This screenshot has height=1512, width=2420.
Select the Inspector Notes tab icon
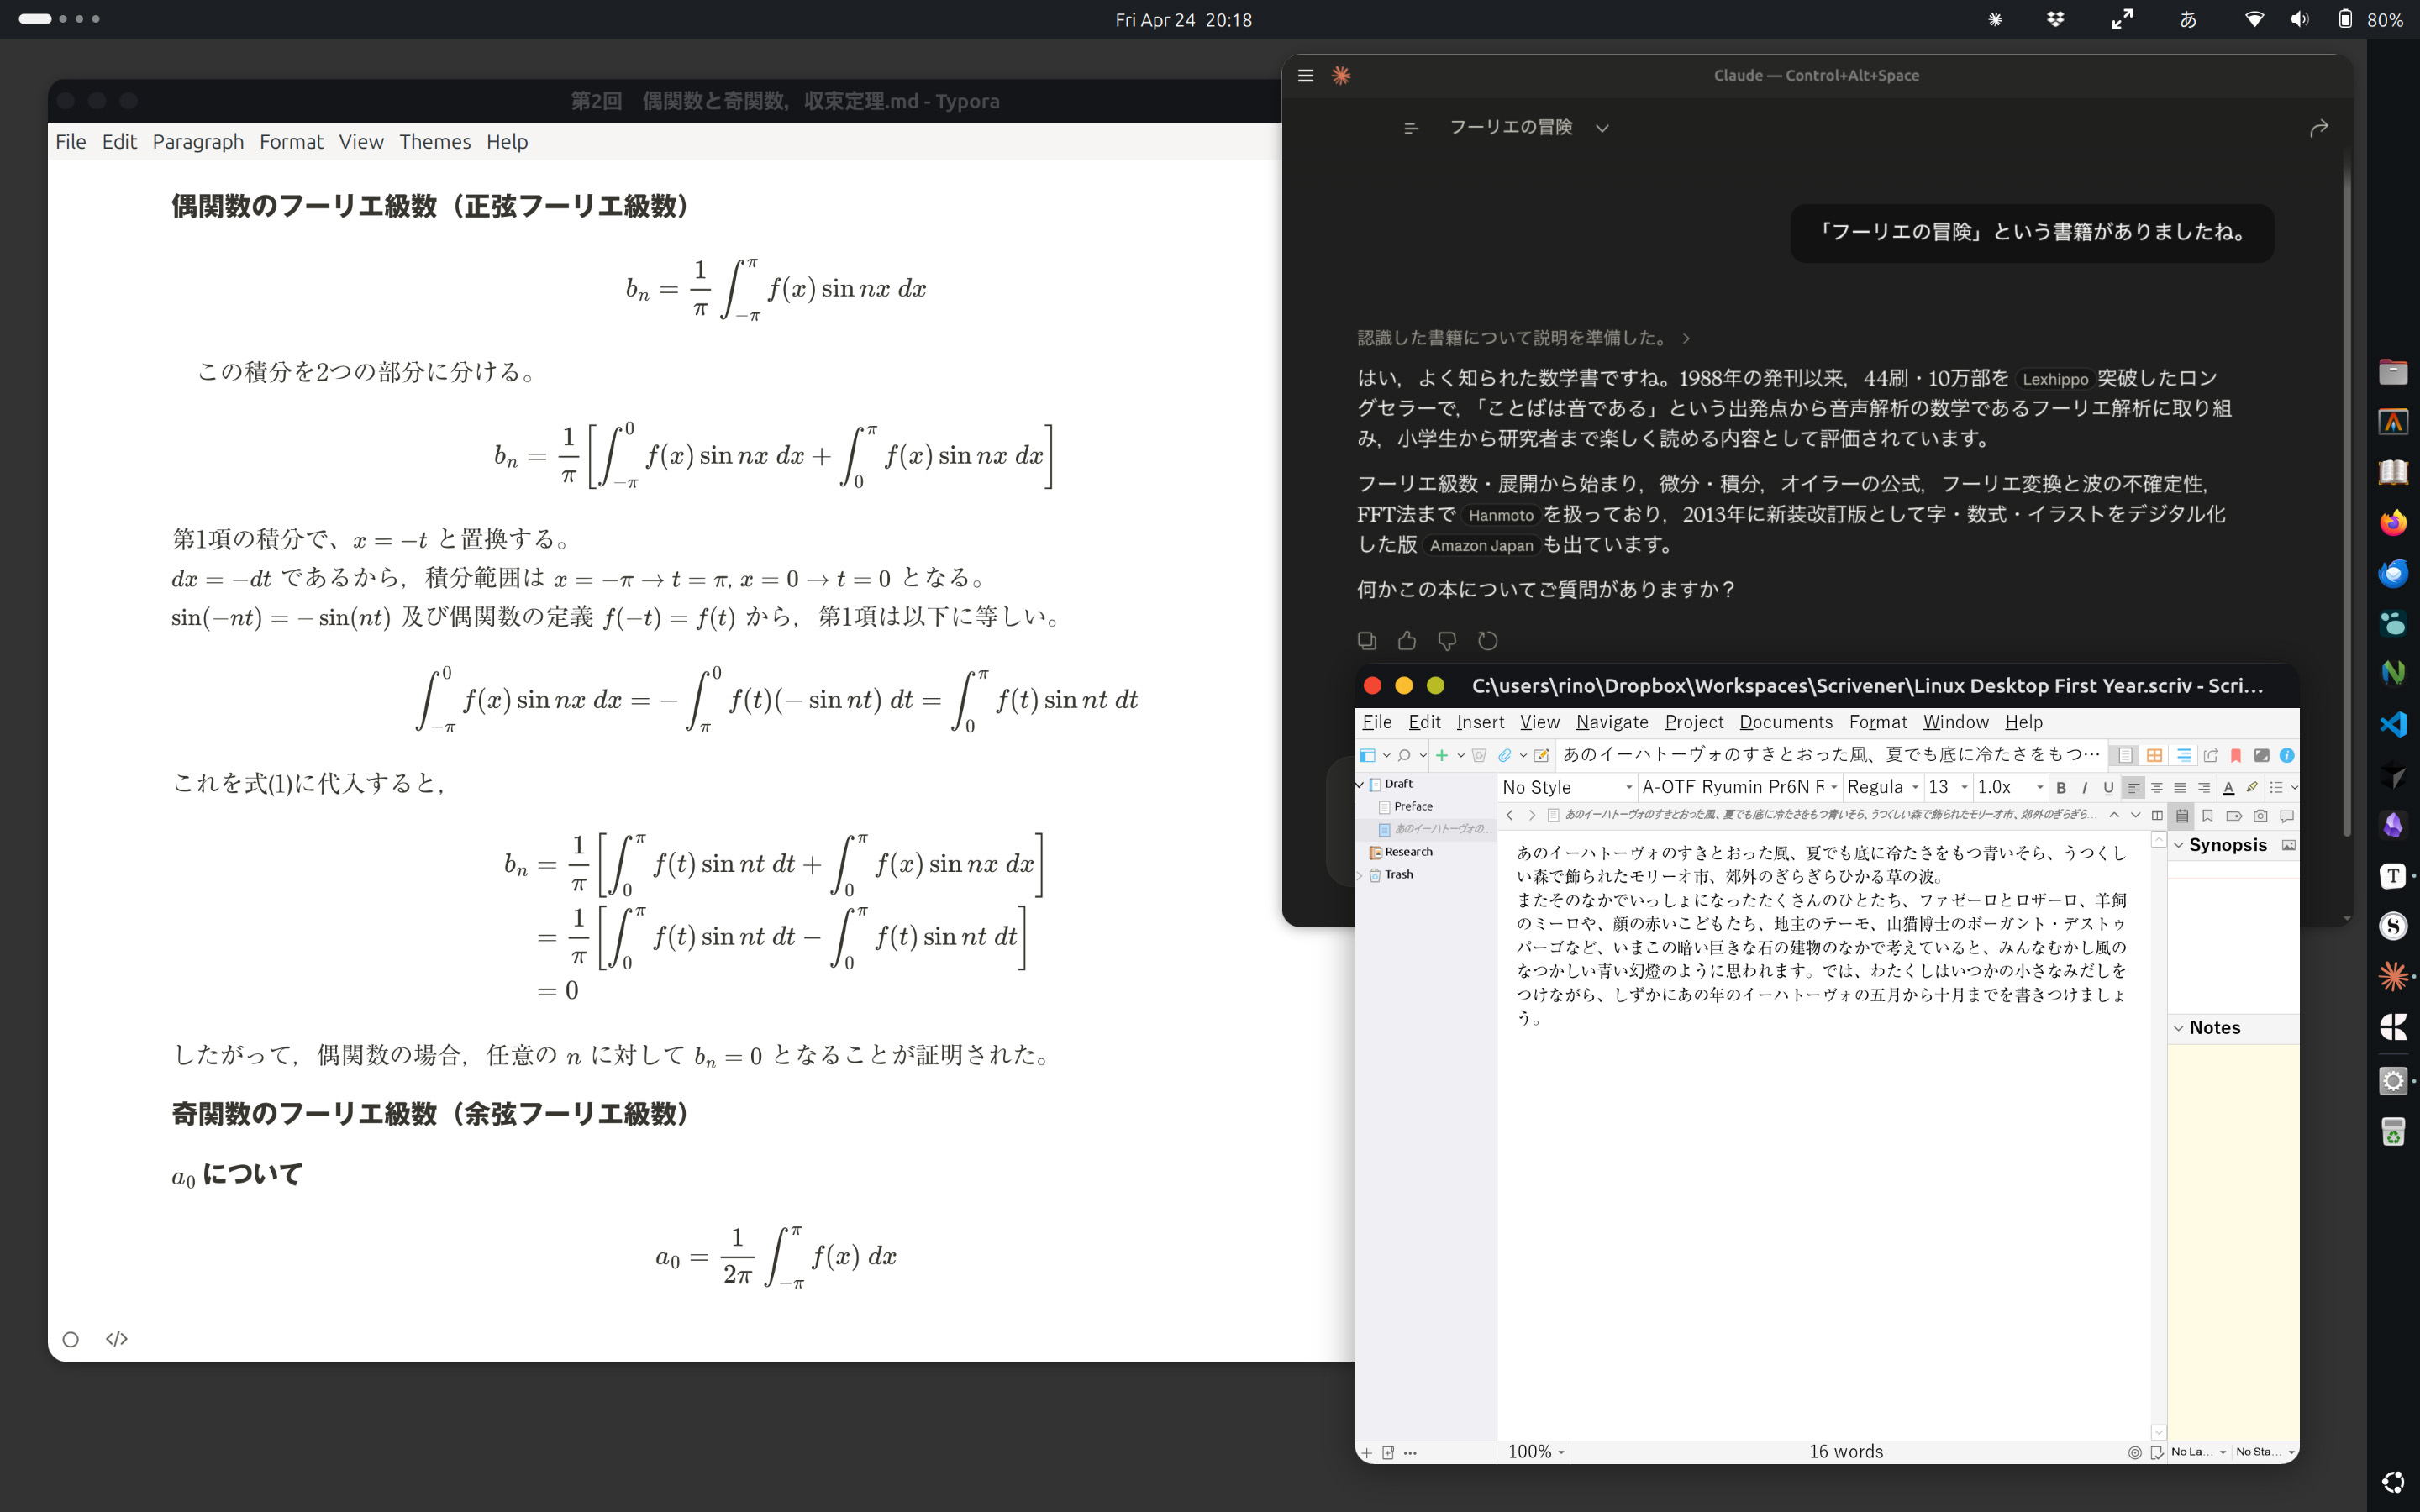coord(2182,816)
